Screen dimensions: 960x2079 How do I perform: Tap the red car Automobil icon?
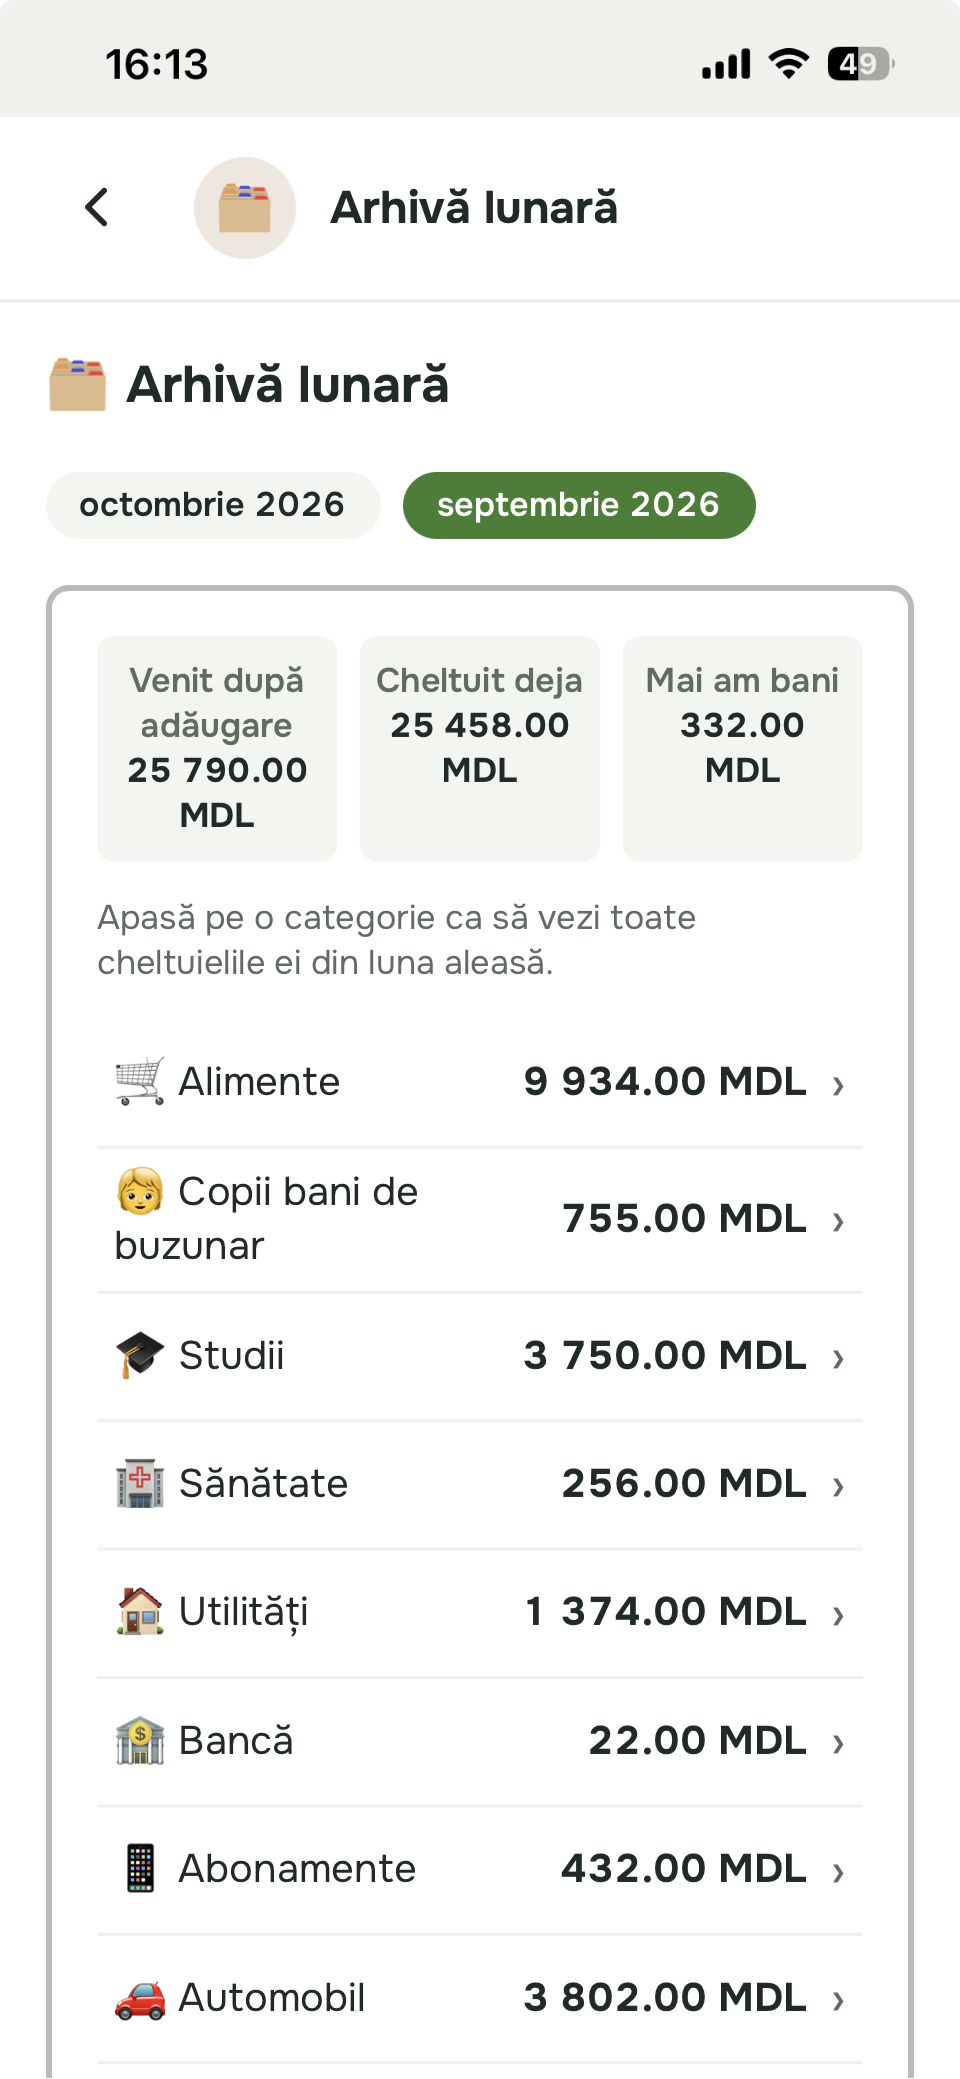pyautogui.click(x=140, y=1997)
